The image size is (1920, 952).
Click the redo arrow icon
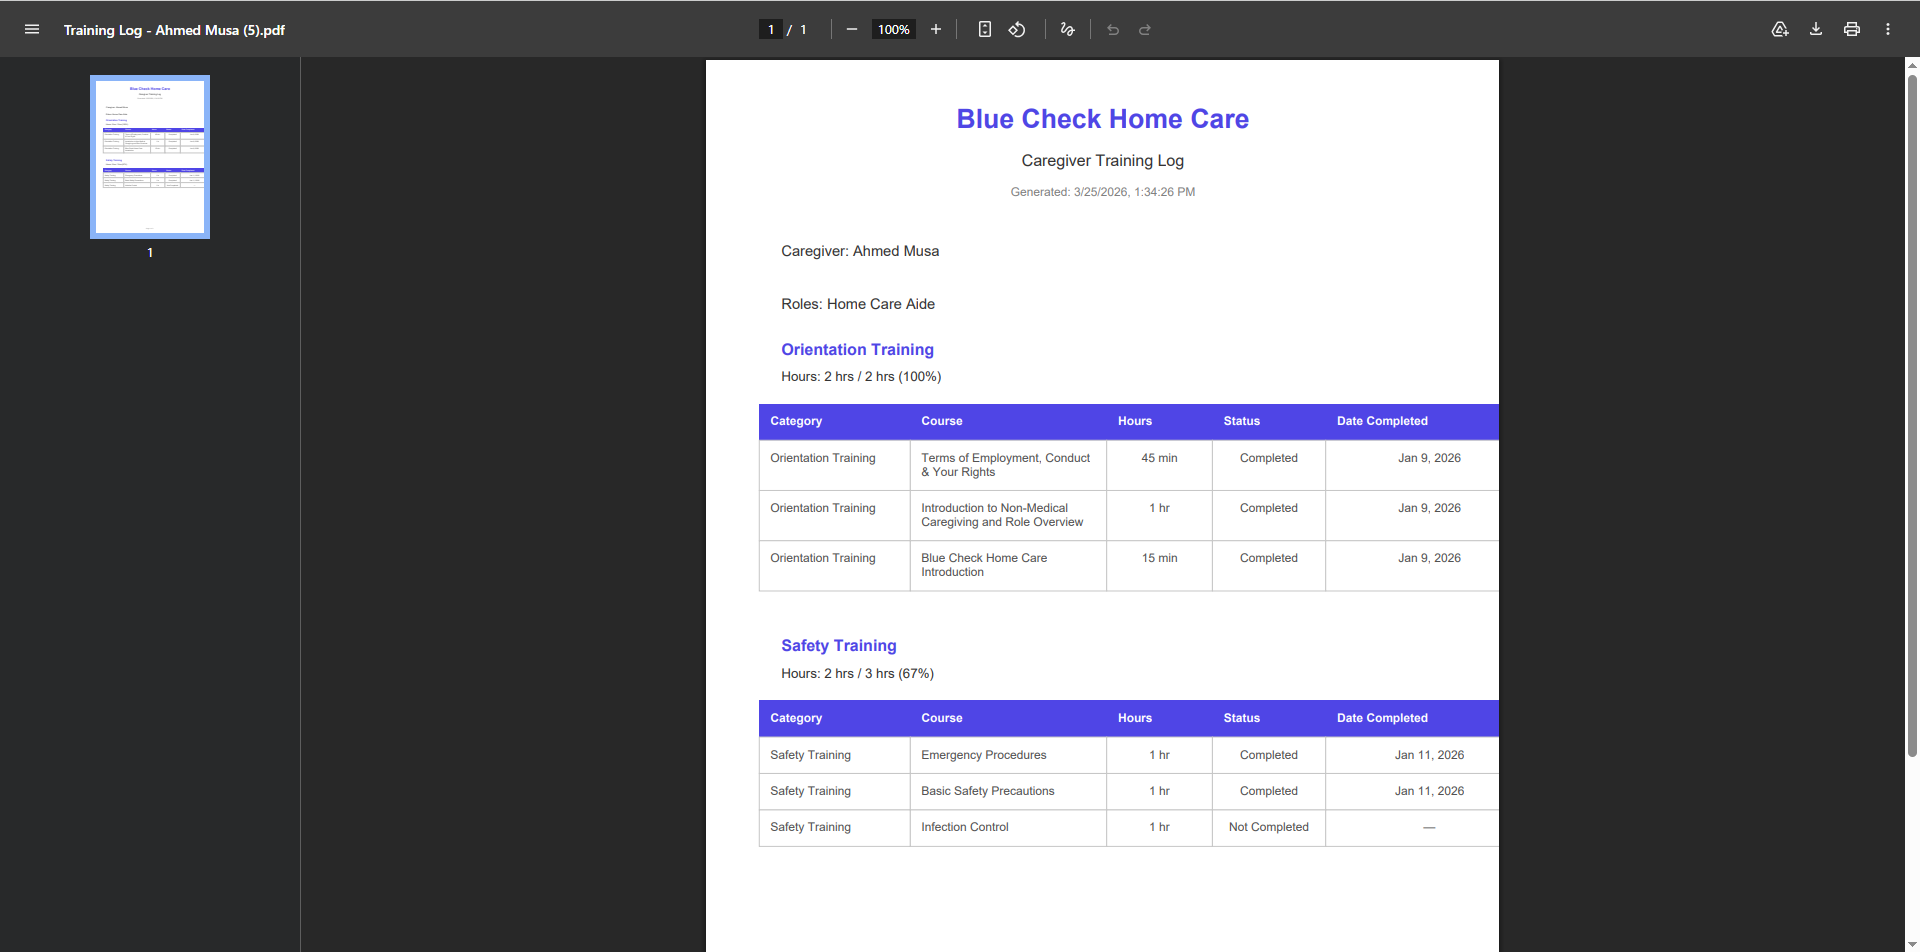1145,30
